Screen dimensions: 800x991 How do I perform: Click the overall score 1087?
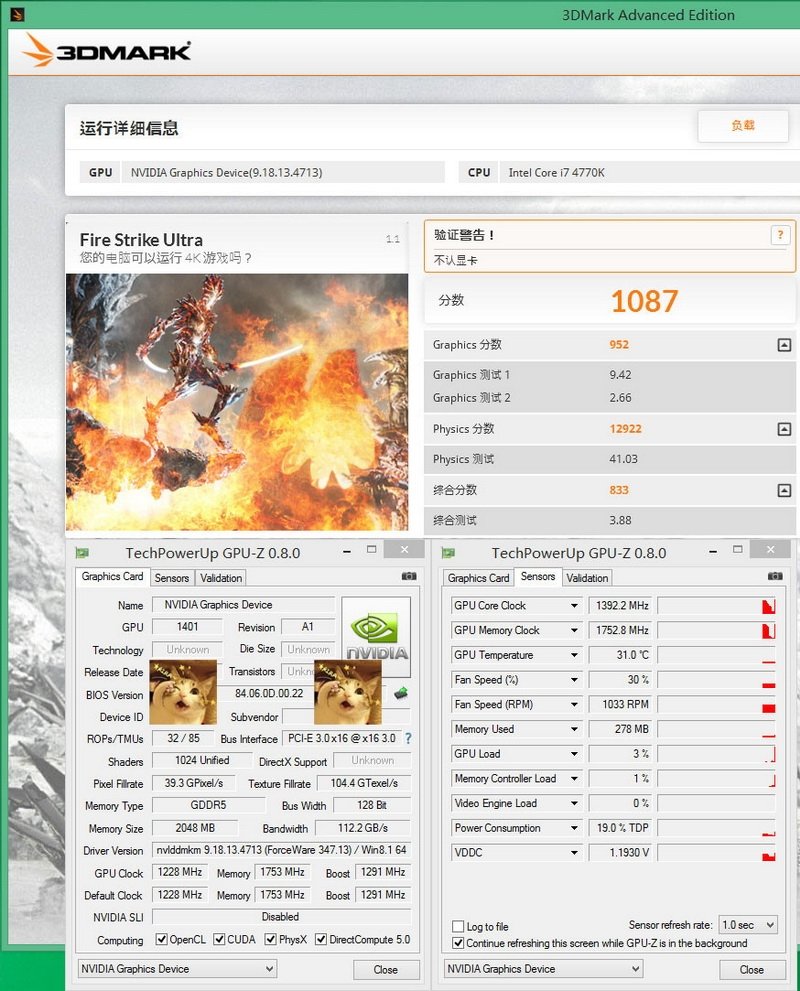point(644,301)
